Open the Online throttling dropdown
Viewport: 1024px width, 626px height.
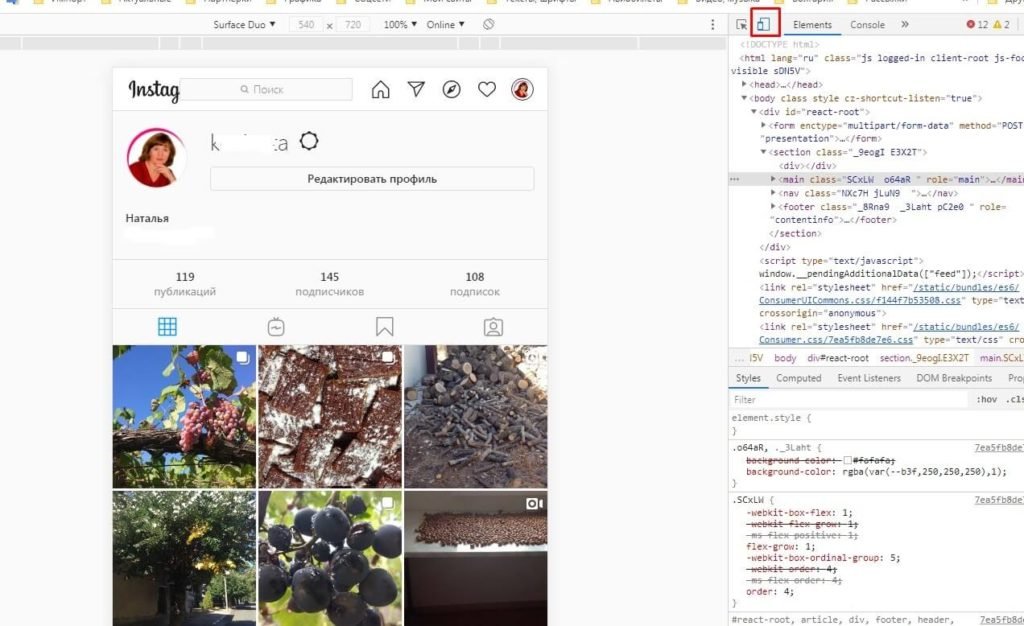tap(445, 24)
